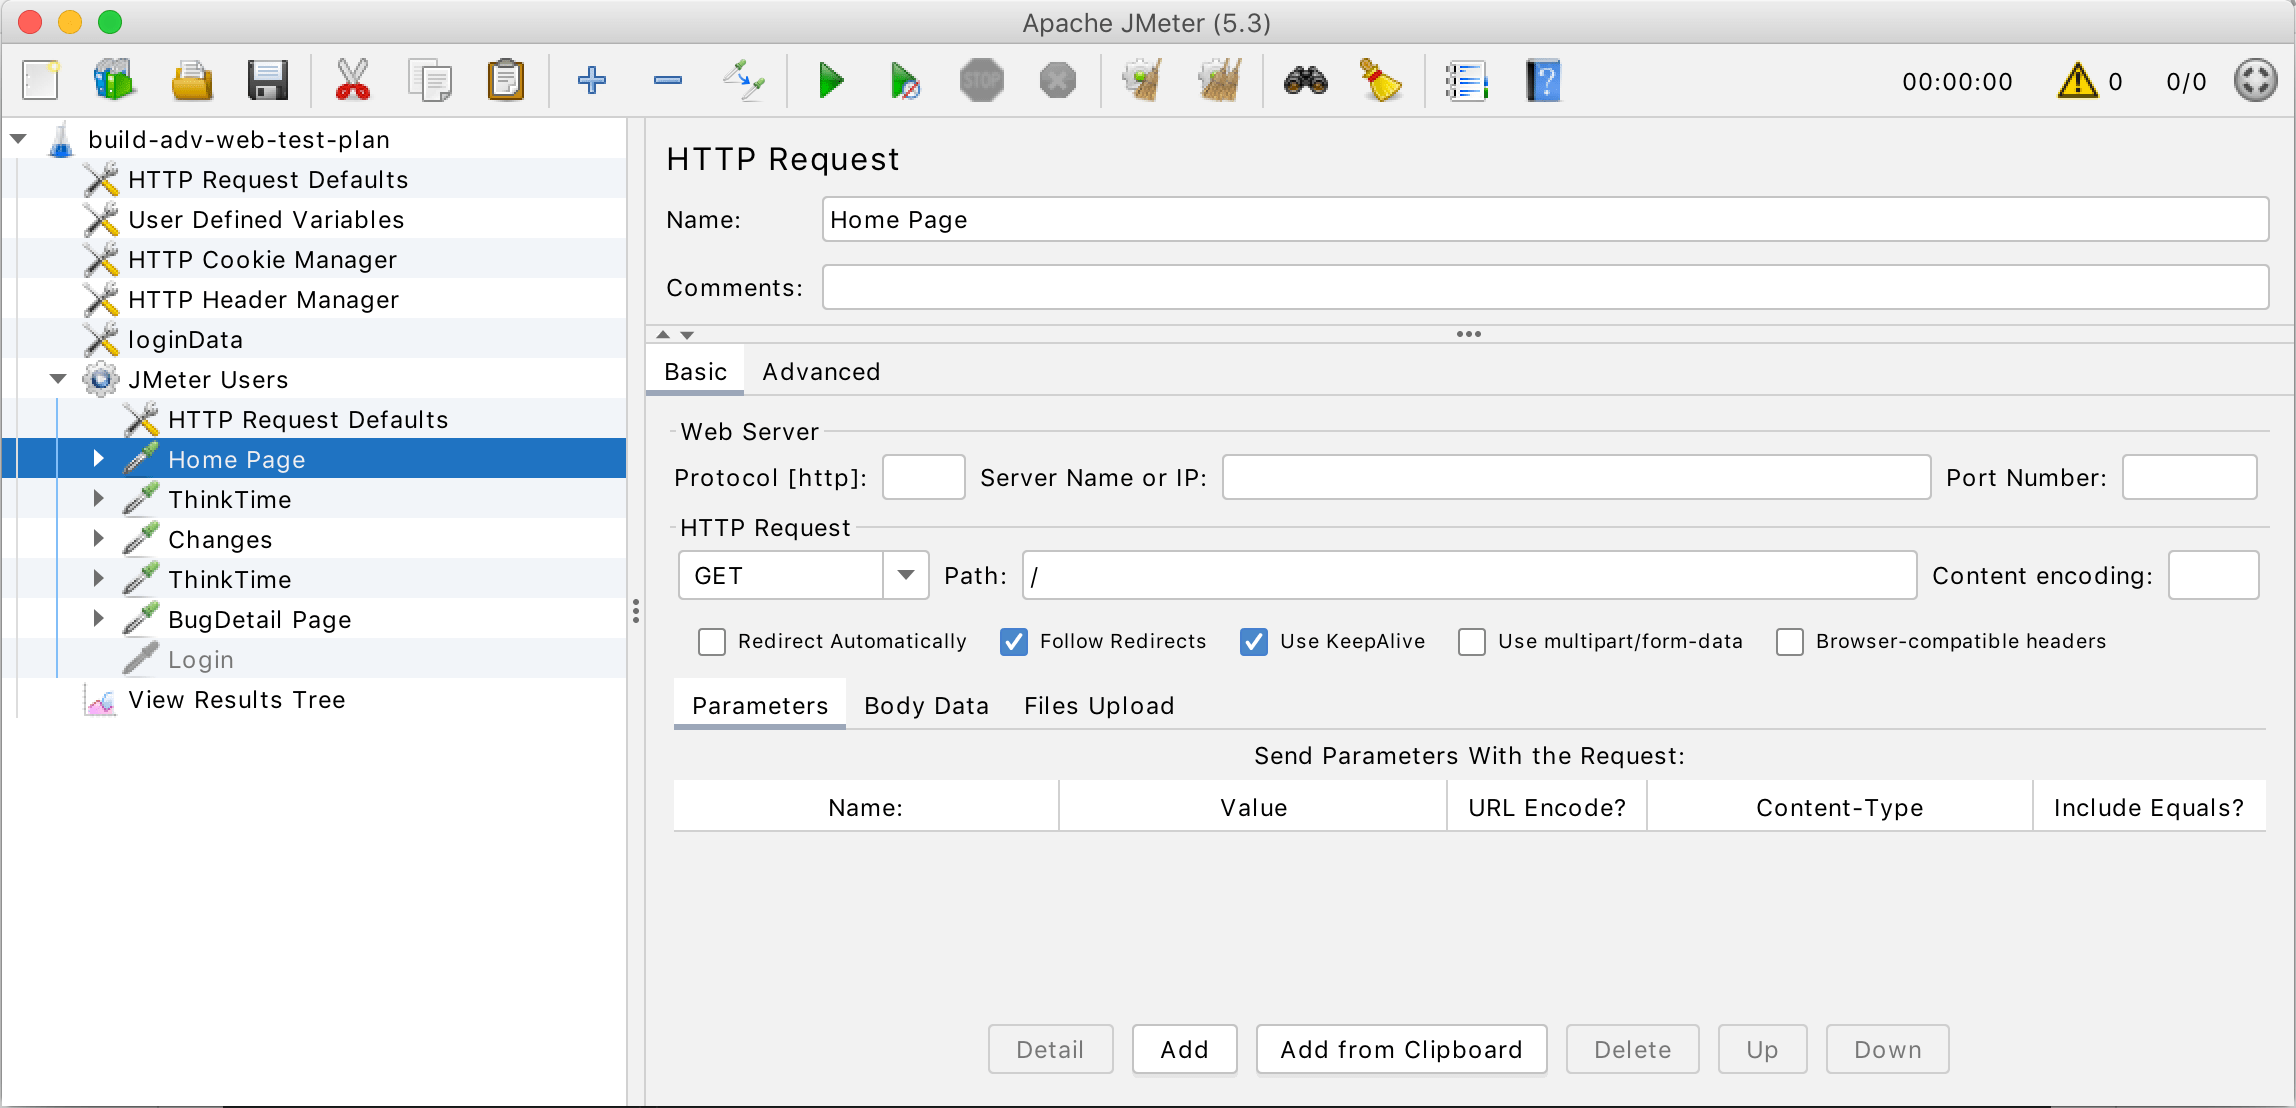
Task: Click the Add element plus icon
Action: [590, 79]
